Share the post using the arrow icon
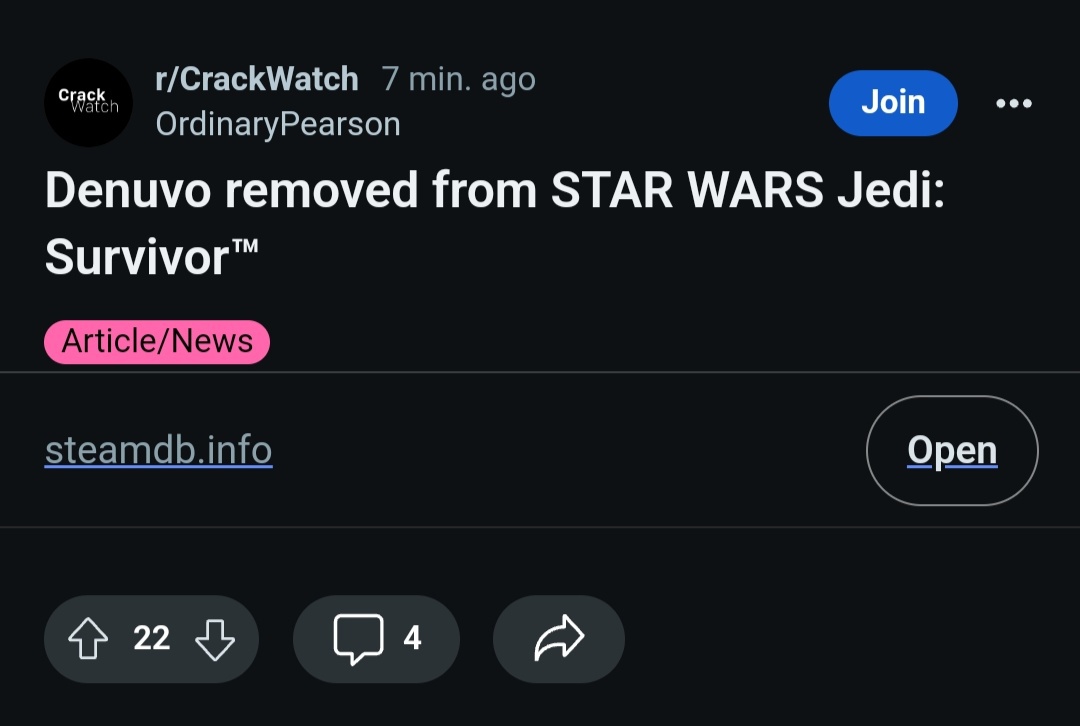This screenshot has height=726, width=1080. 558,639
